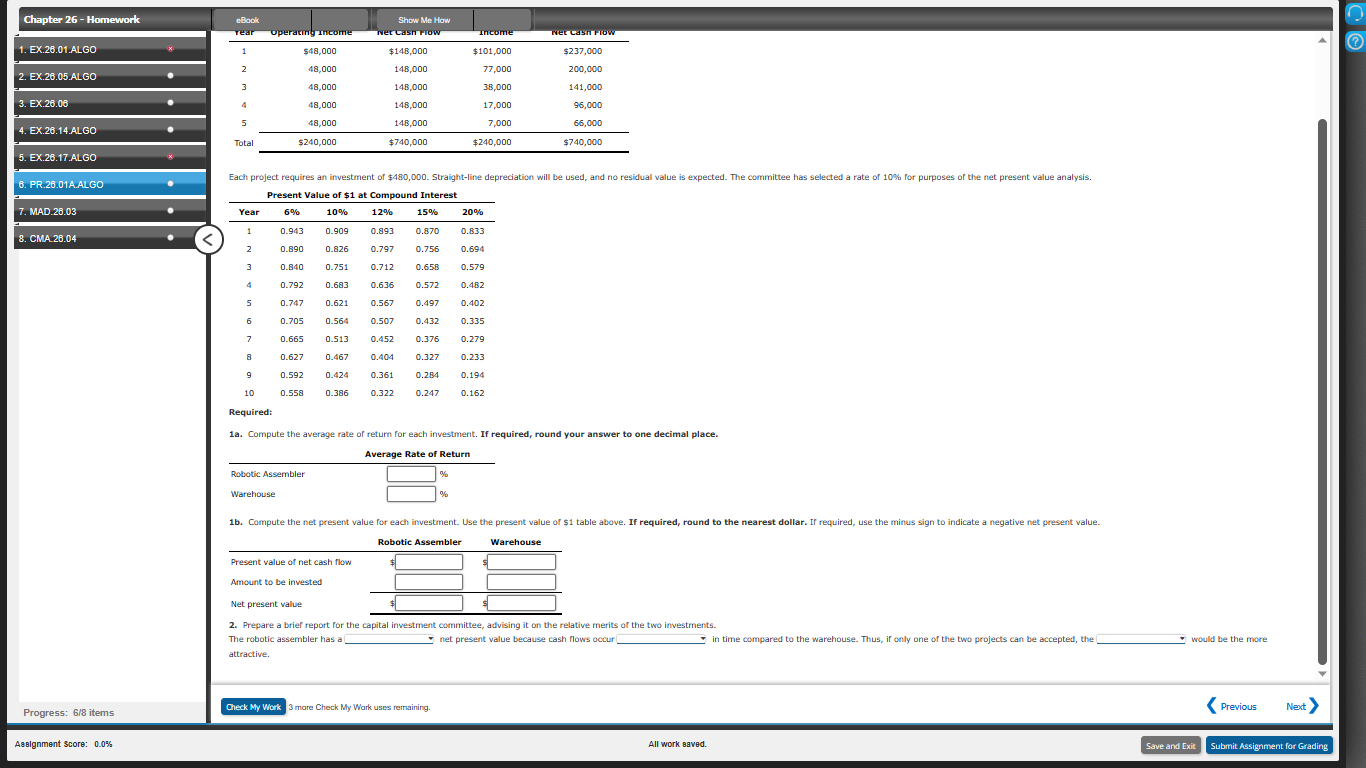Click the All work saved status
The width and height of the screenshot is (1366, 768).
(x=677, y=744)
